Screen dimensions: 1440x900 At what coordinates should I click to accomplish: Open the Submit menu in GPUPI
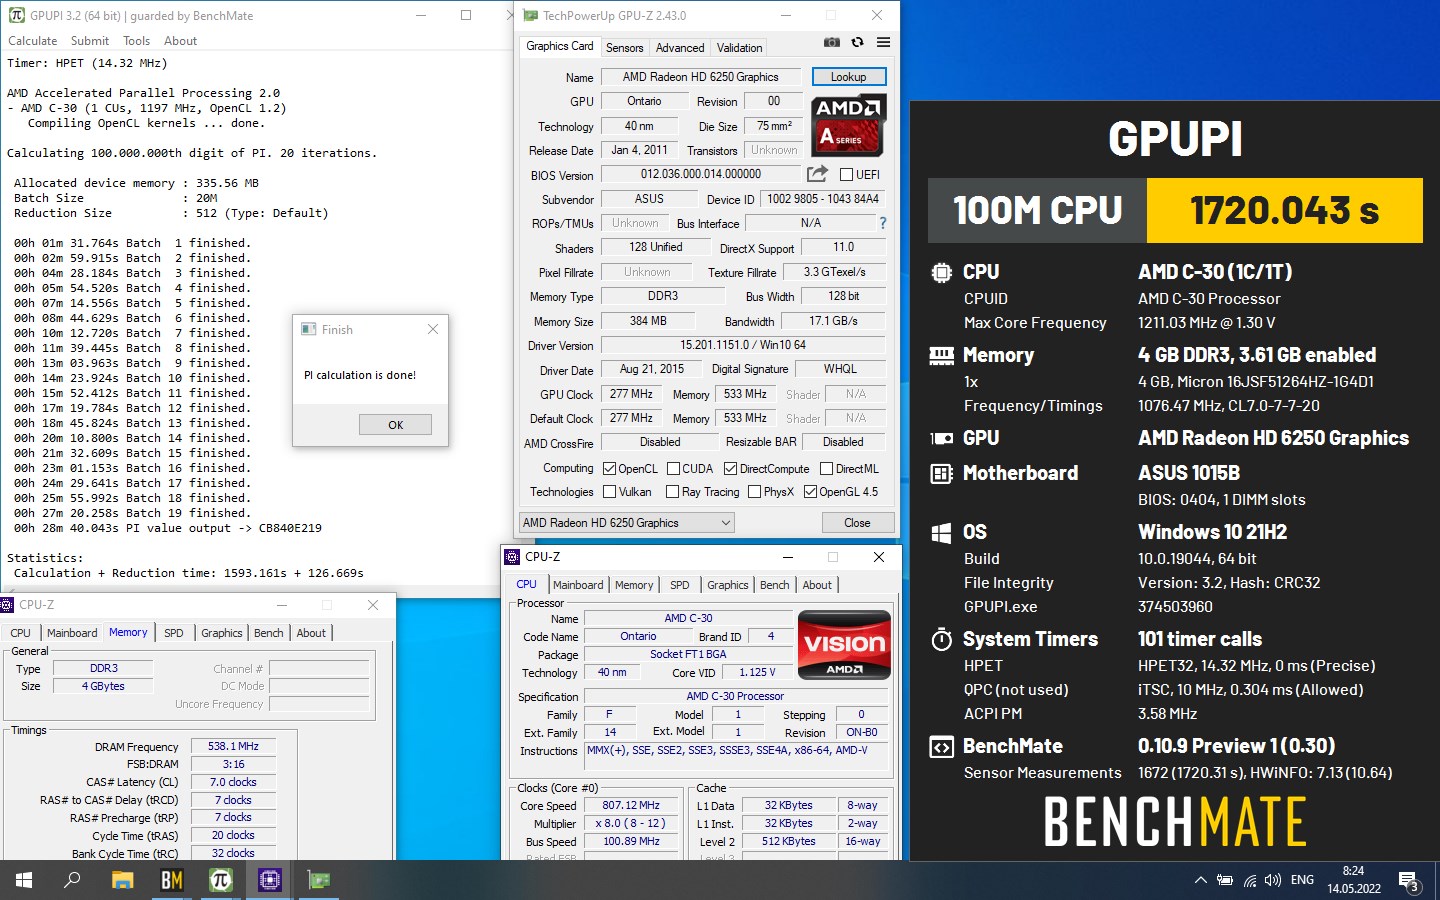tap(90, 41)
